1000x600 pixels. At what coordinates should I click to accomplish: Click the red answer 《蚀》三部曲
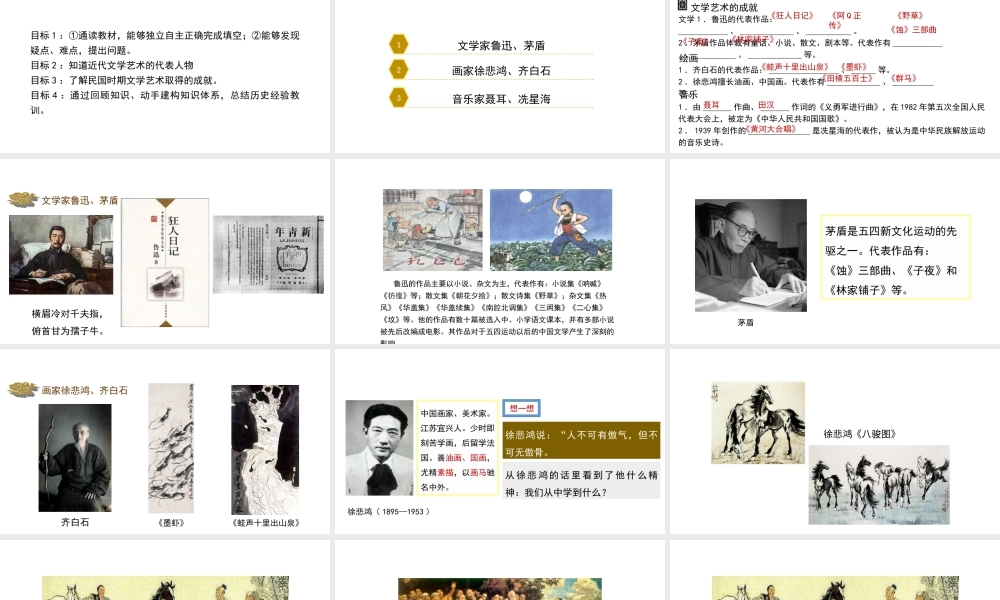point(913,29)
